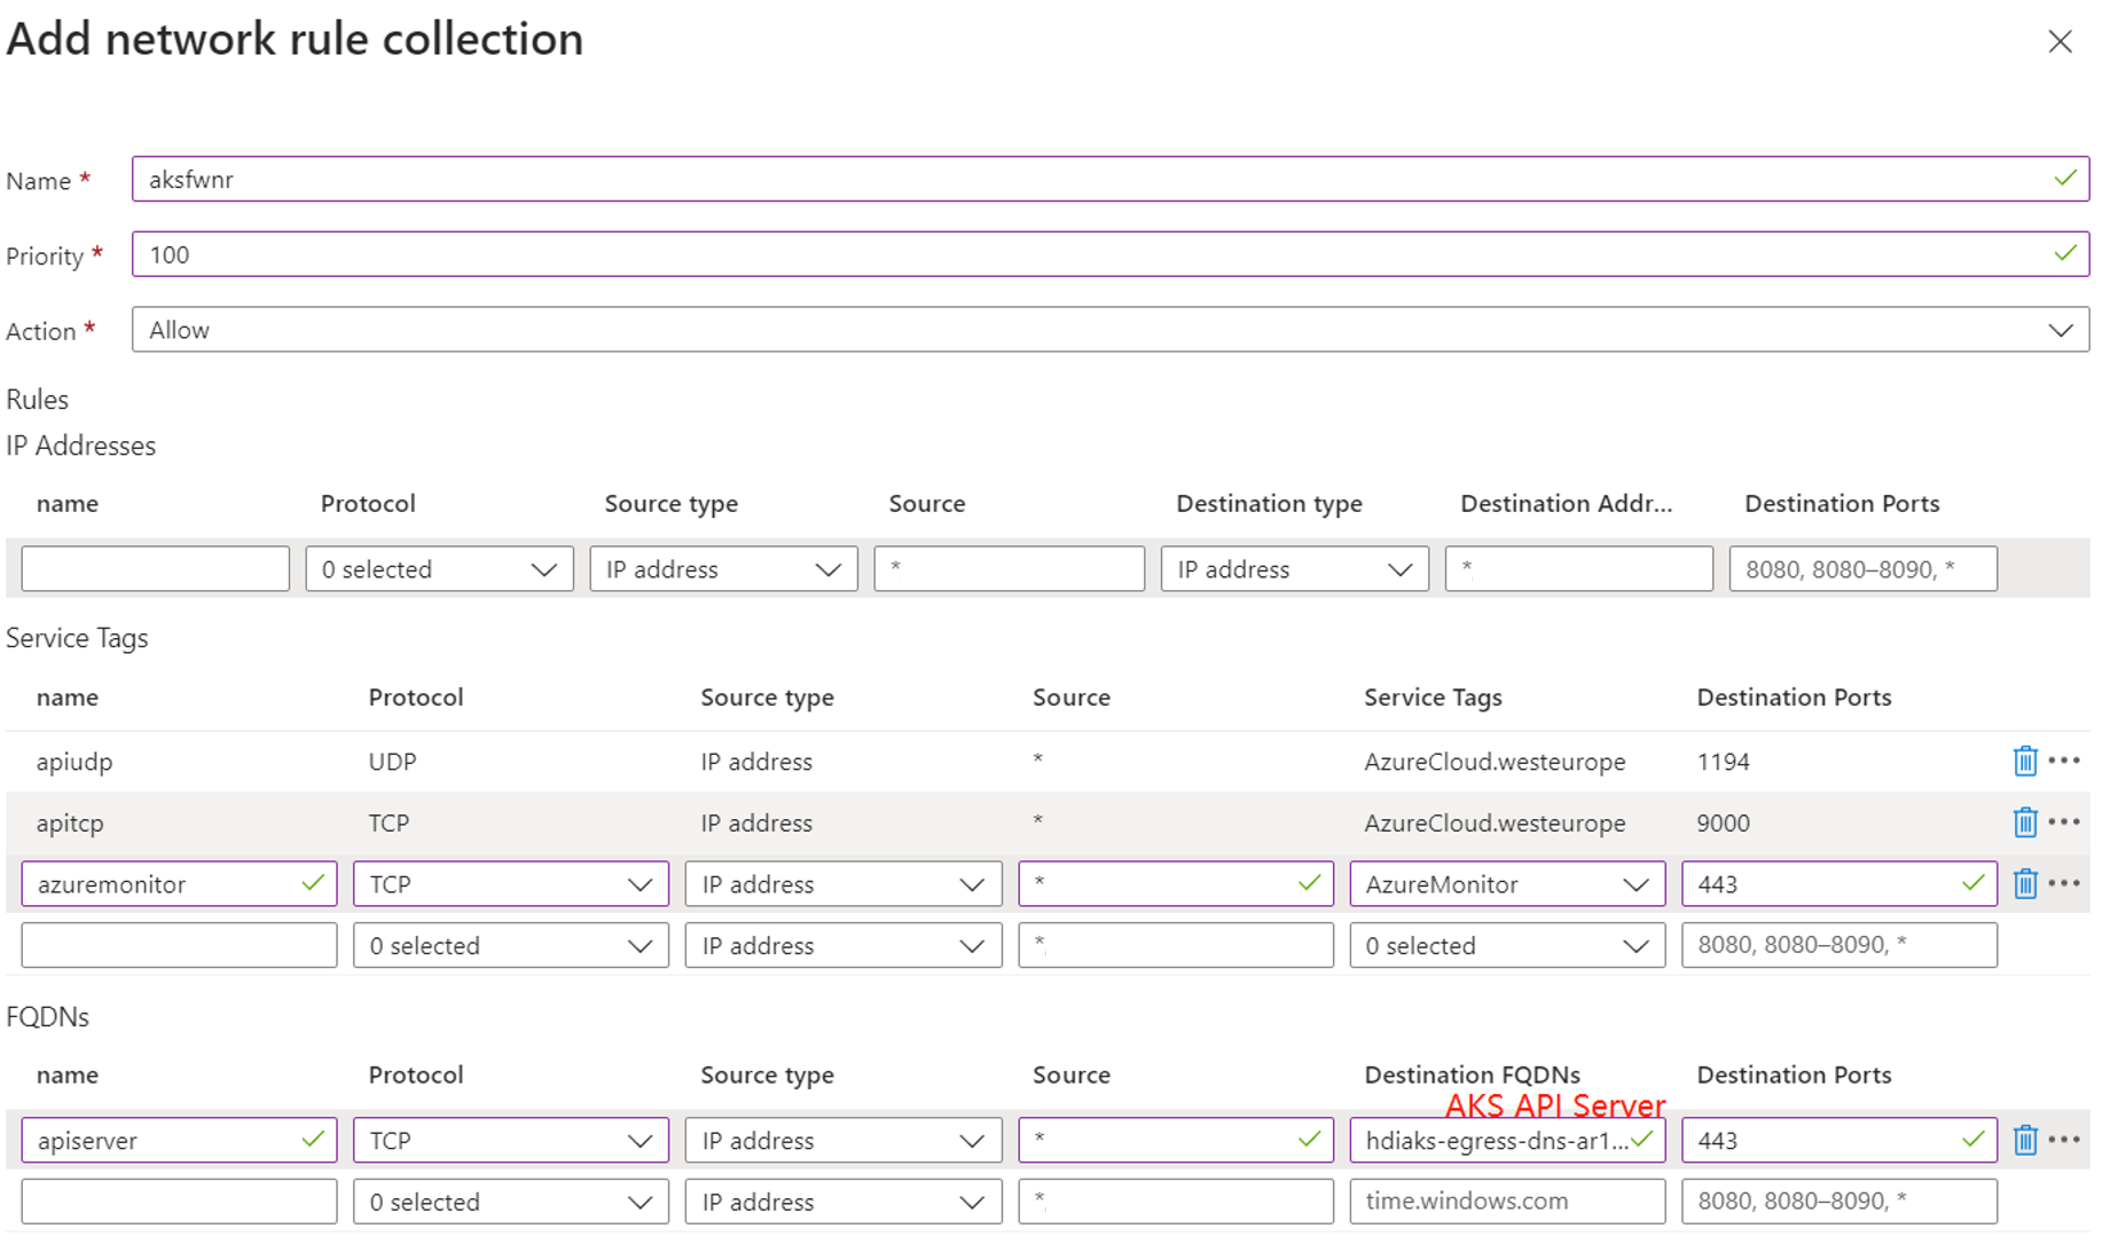Click the Name field containing aksfwnr
2118x1244 pixels.
click(x=1110, y=179)
